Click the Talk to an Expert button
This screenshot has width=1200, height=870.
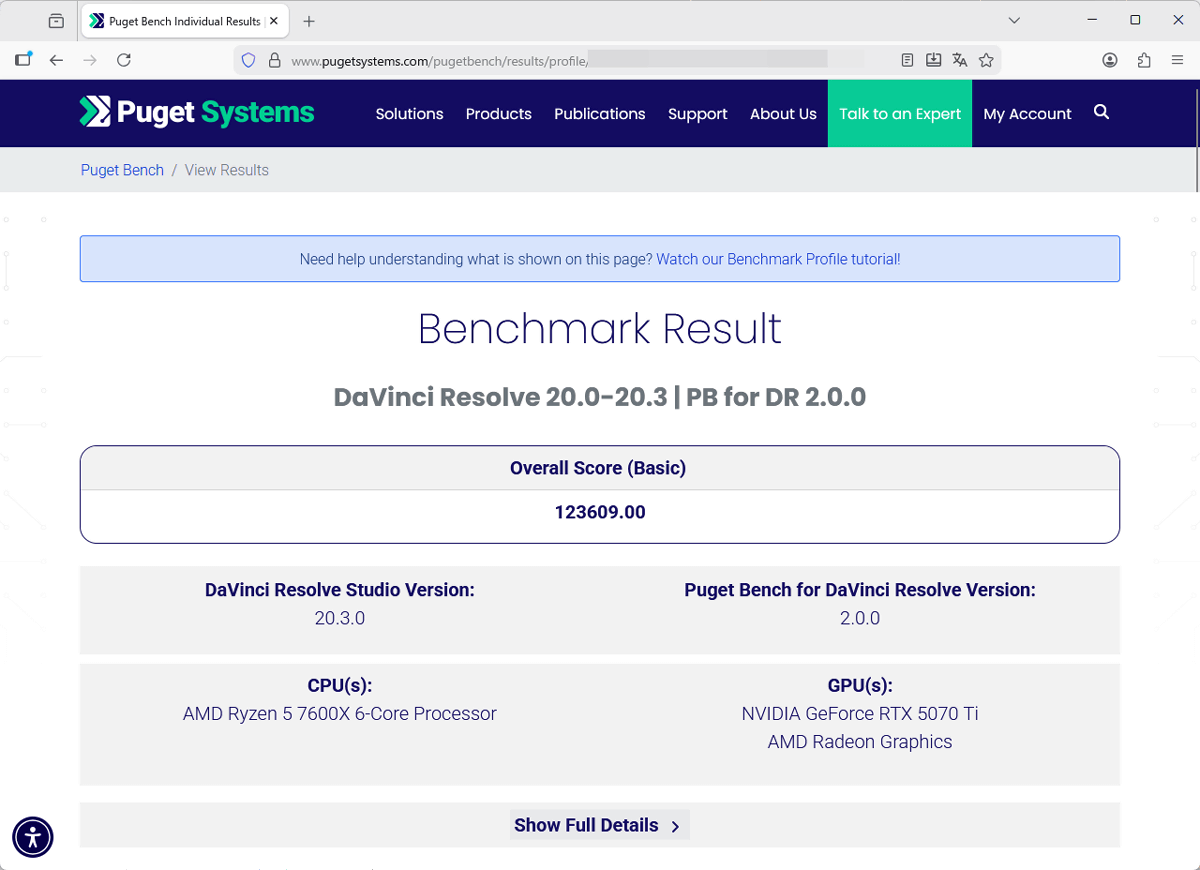(x=899, y=114)
